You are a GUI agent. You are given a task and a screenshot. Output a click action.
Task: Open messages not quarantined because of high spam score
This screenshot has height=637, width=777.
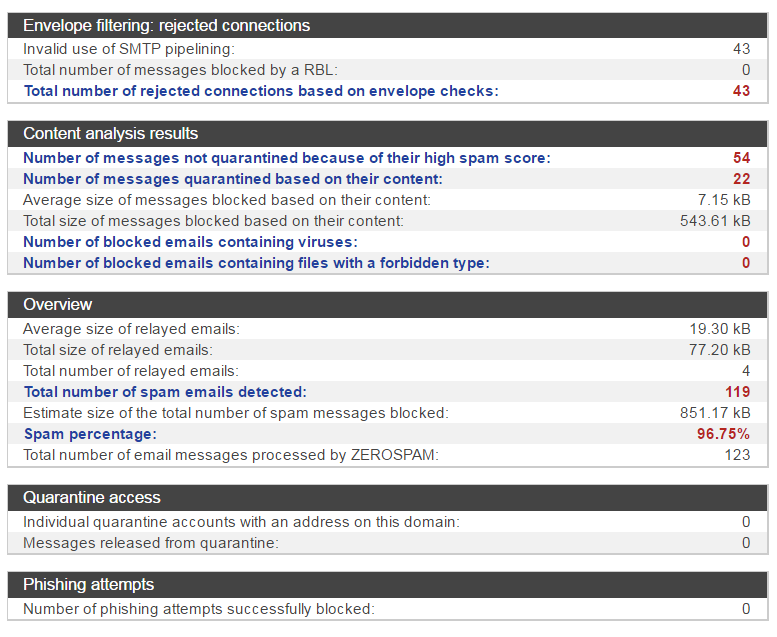click(x=287, y=158)
